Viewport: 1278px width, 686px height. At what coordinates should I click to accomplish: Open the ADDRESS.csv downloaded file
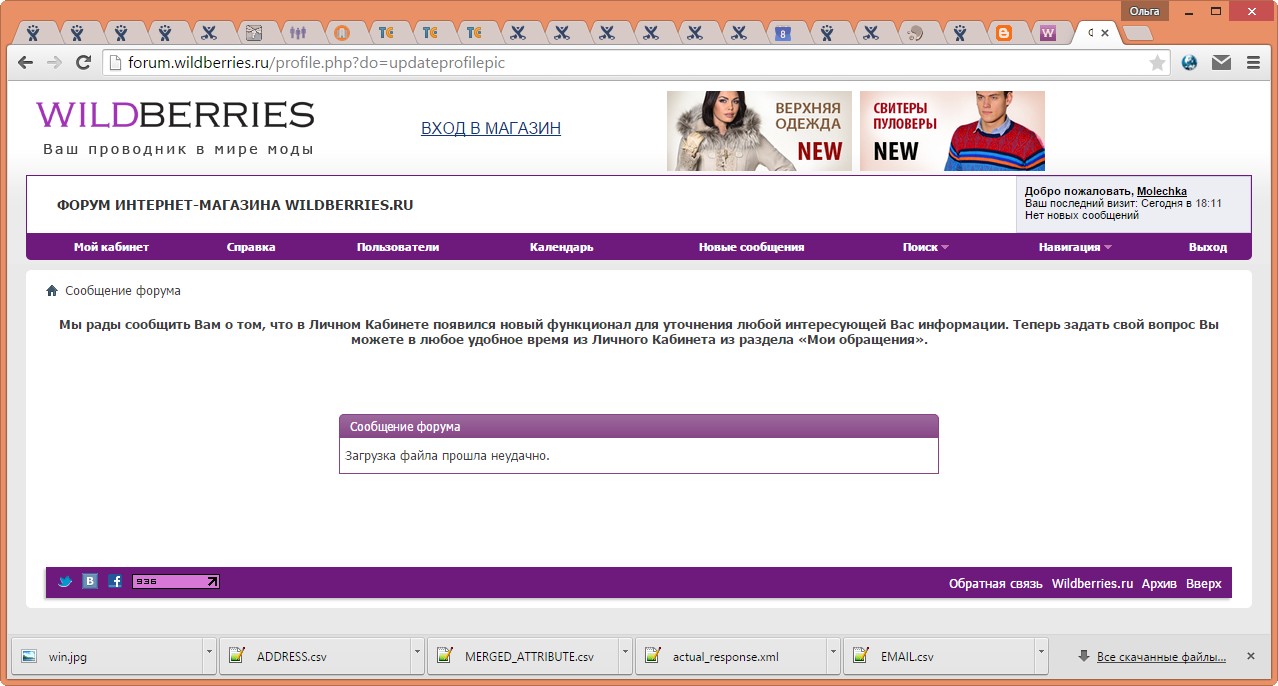click(x=315, y=657)
